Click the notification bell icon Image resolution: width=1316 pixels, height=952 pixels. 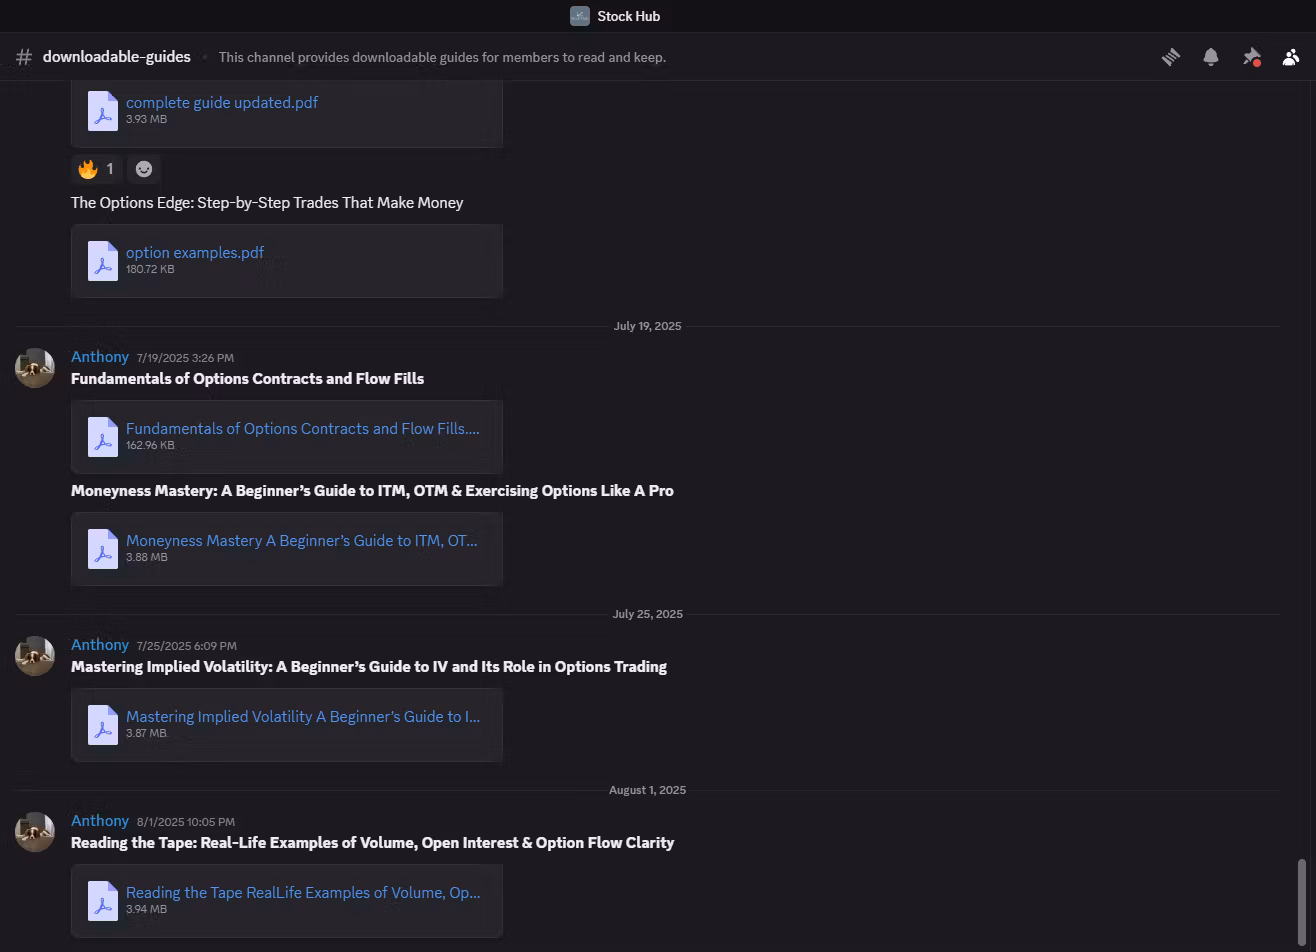point(1210,57)
